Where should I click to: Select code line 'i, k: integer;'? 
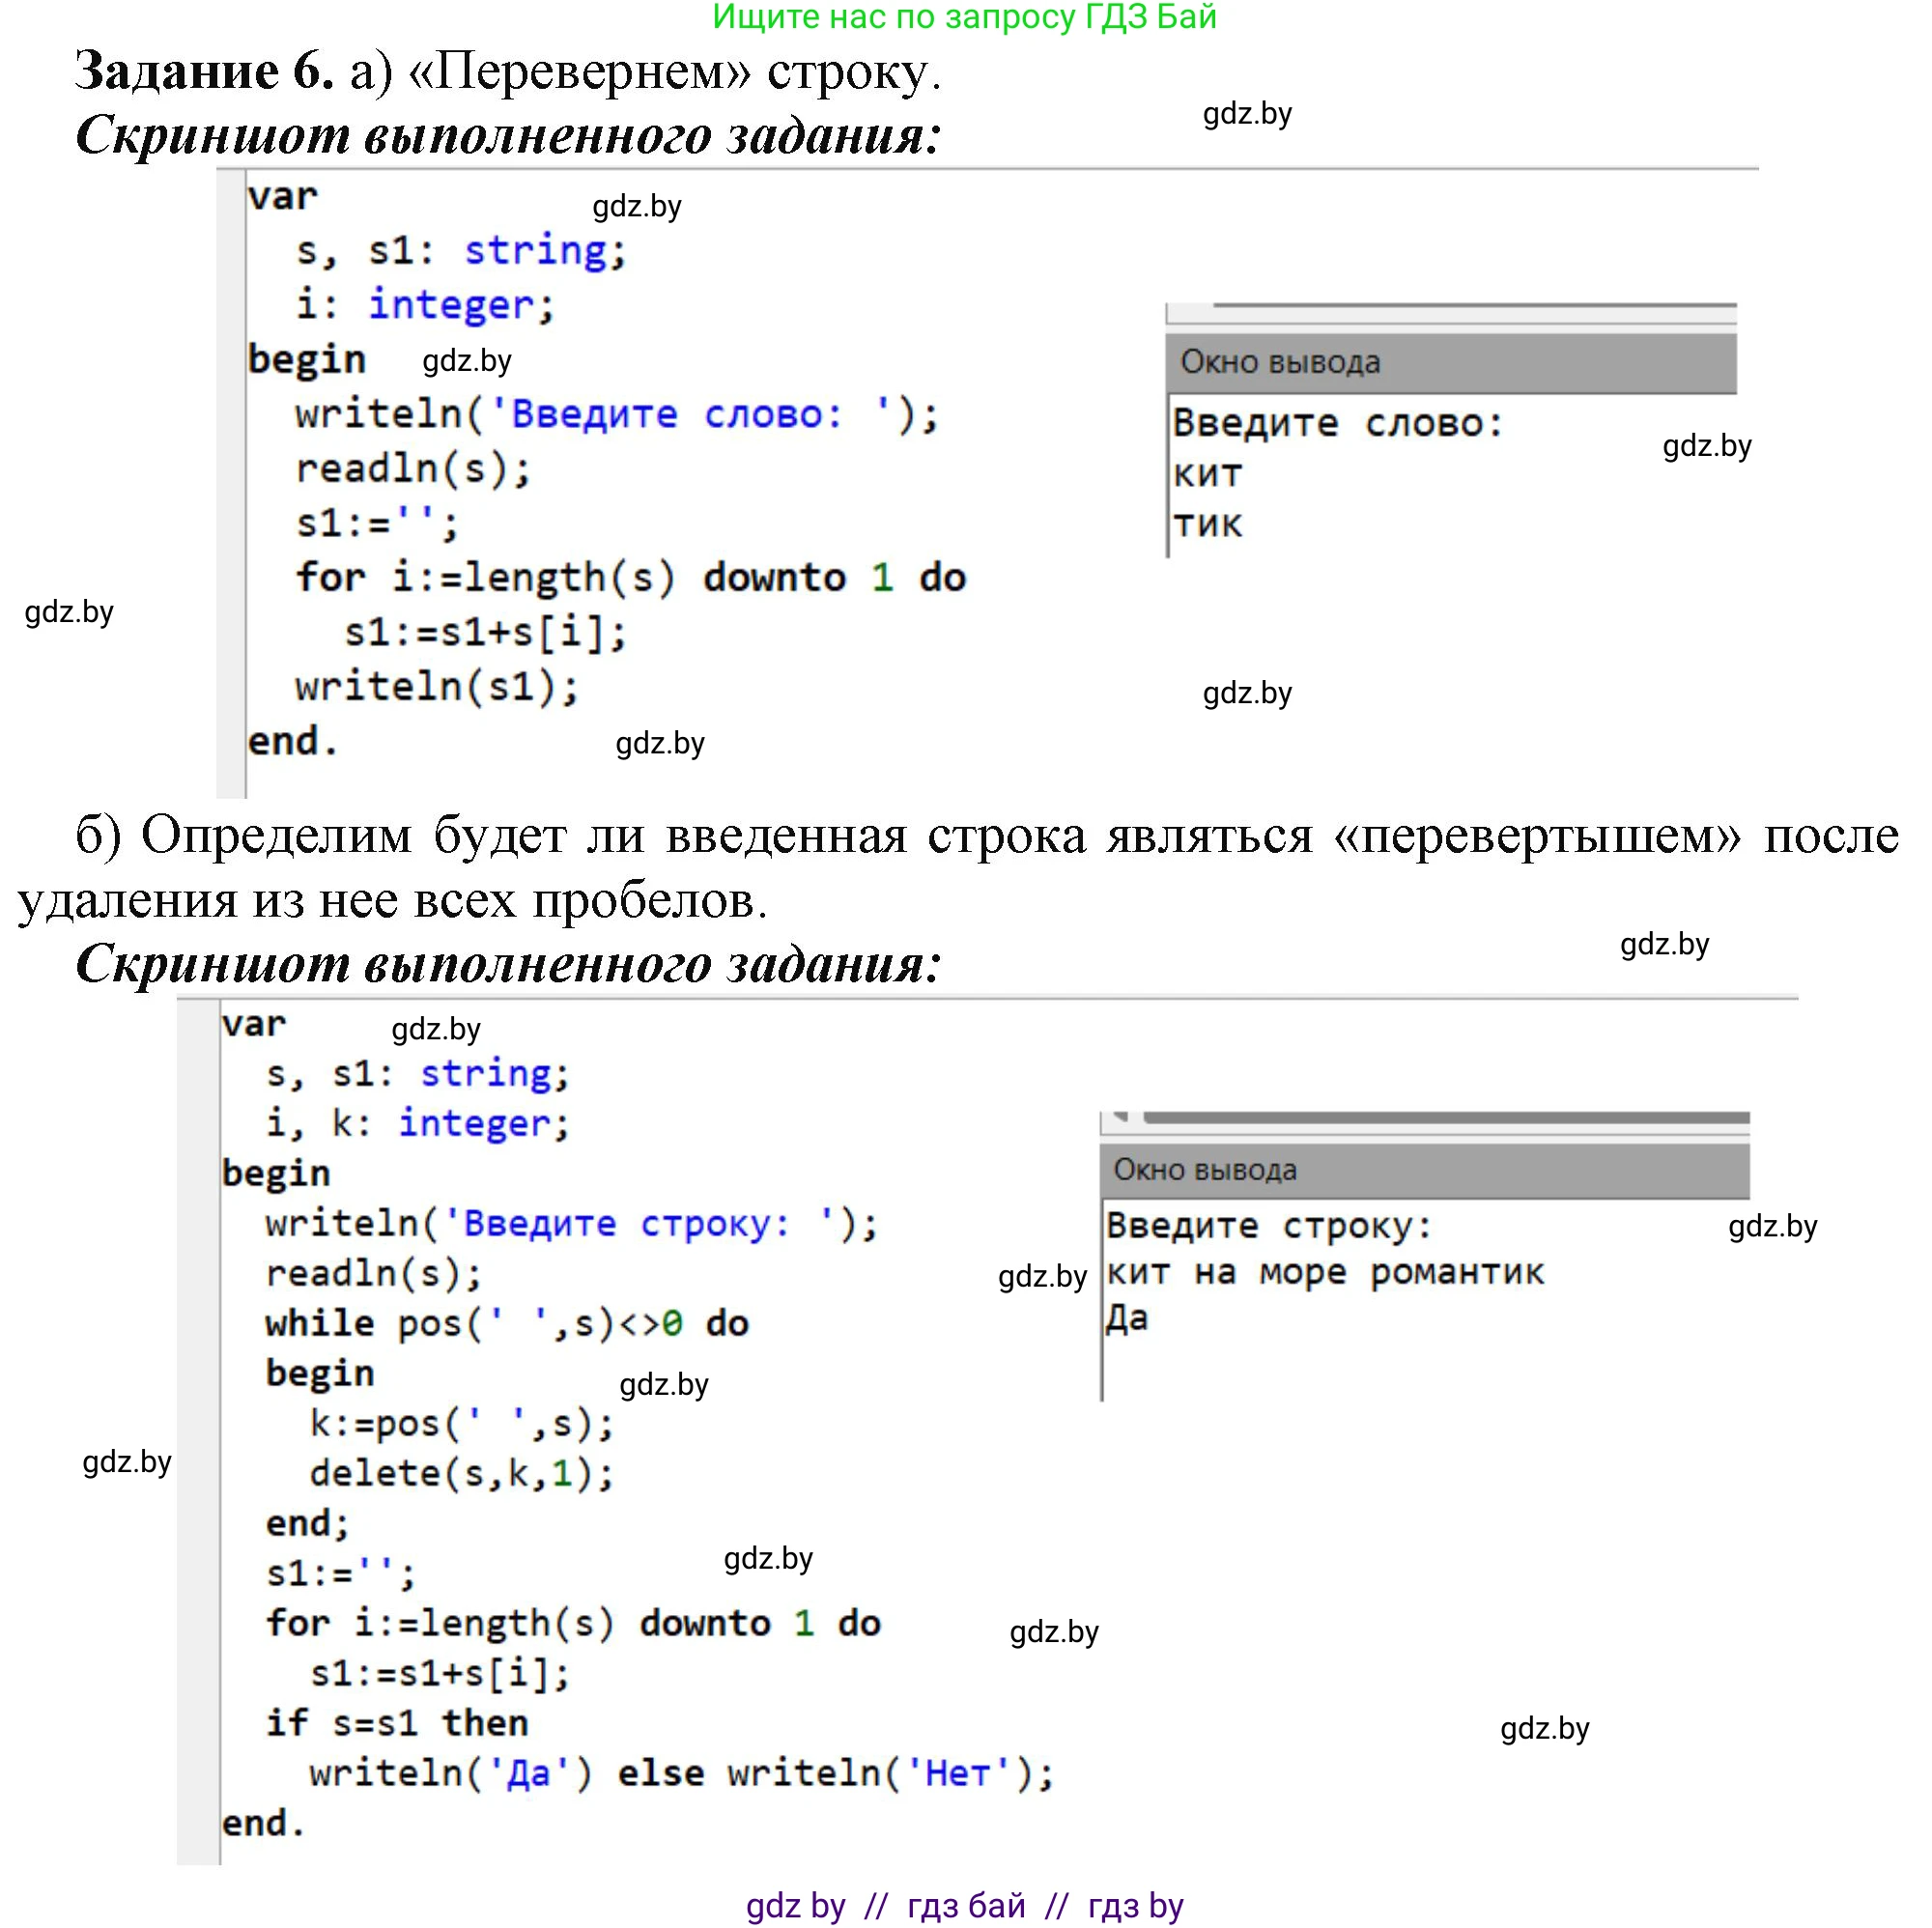coord(417,1123)
